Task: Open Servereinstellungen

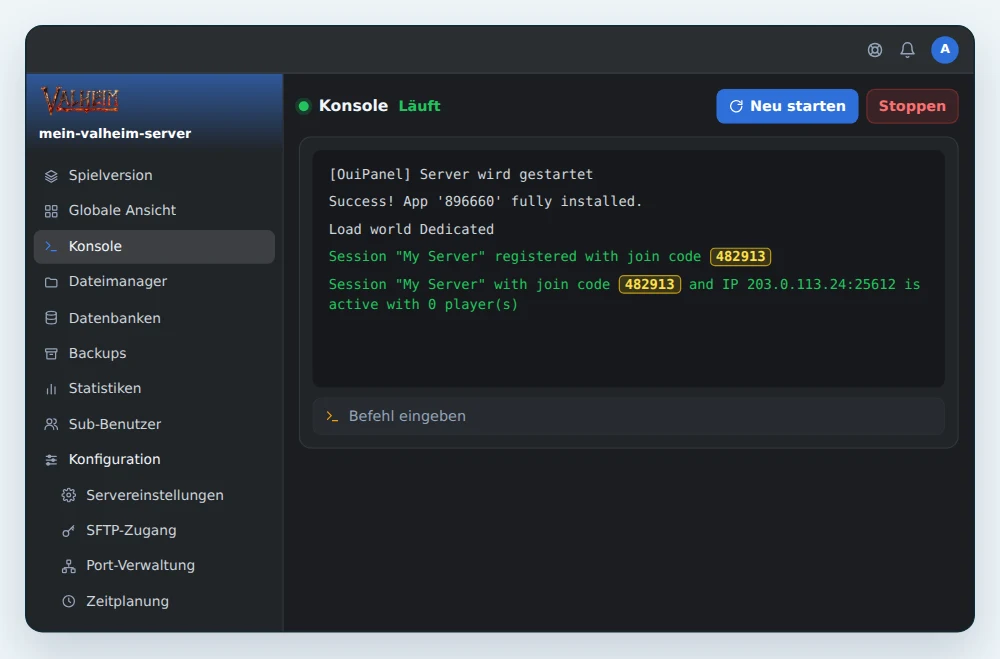Action: tap(154, 495)
